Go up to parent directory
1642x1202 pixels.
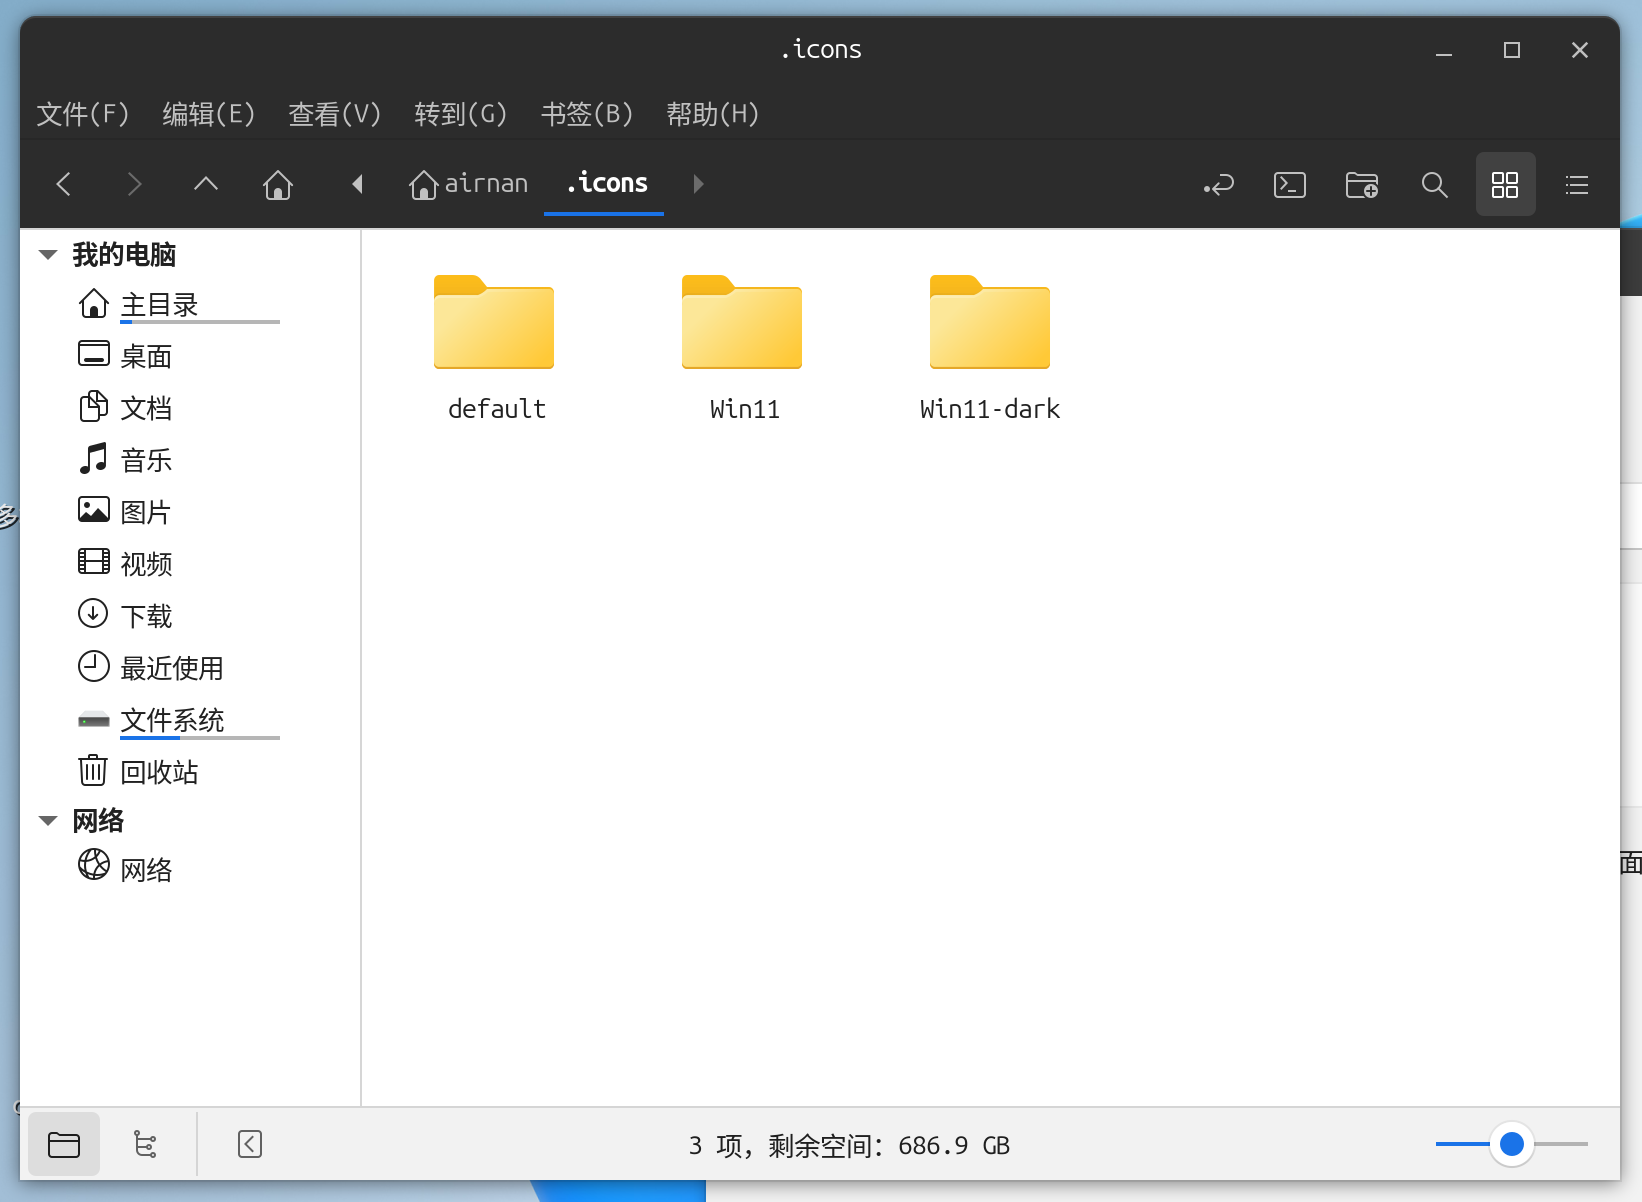point(206,184)
